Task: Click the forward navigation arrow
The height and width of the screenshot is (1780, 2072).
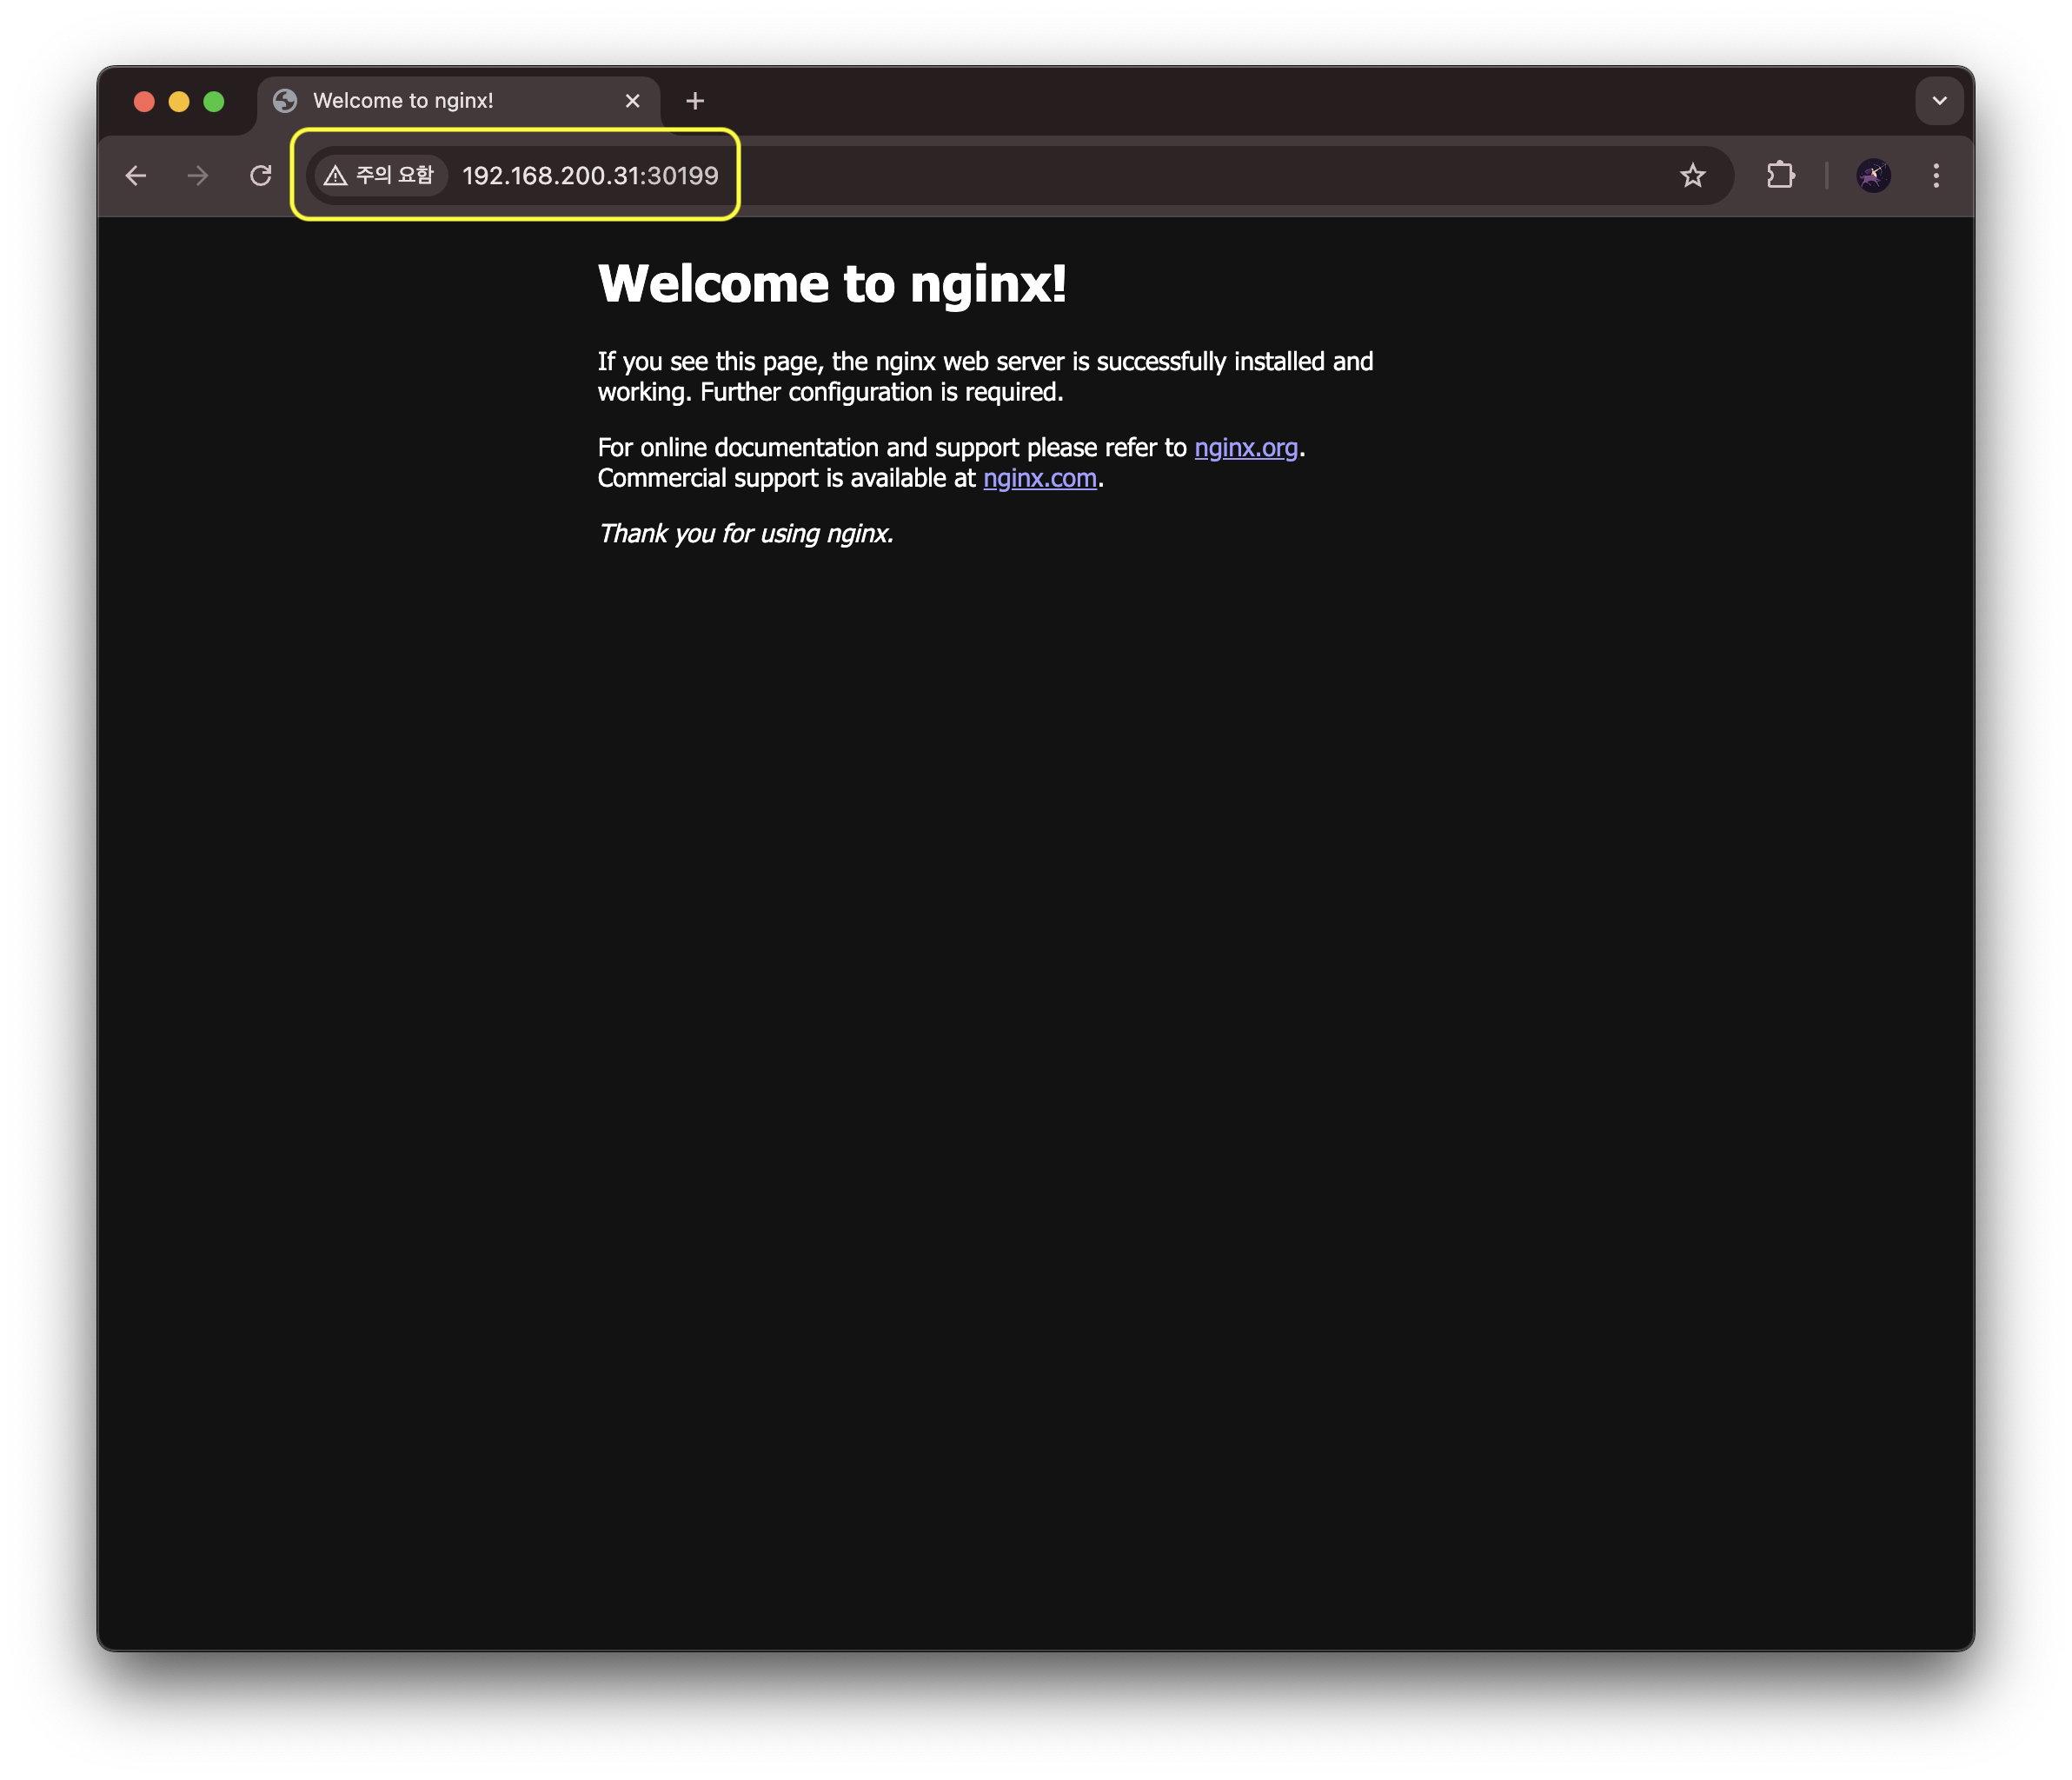Action: [x=198, y=176]
